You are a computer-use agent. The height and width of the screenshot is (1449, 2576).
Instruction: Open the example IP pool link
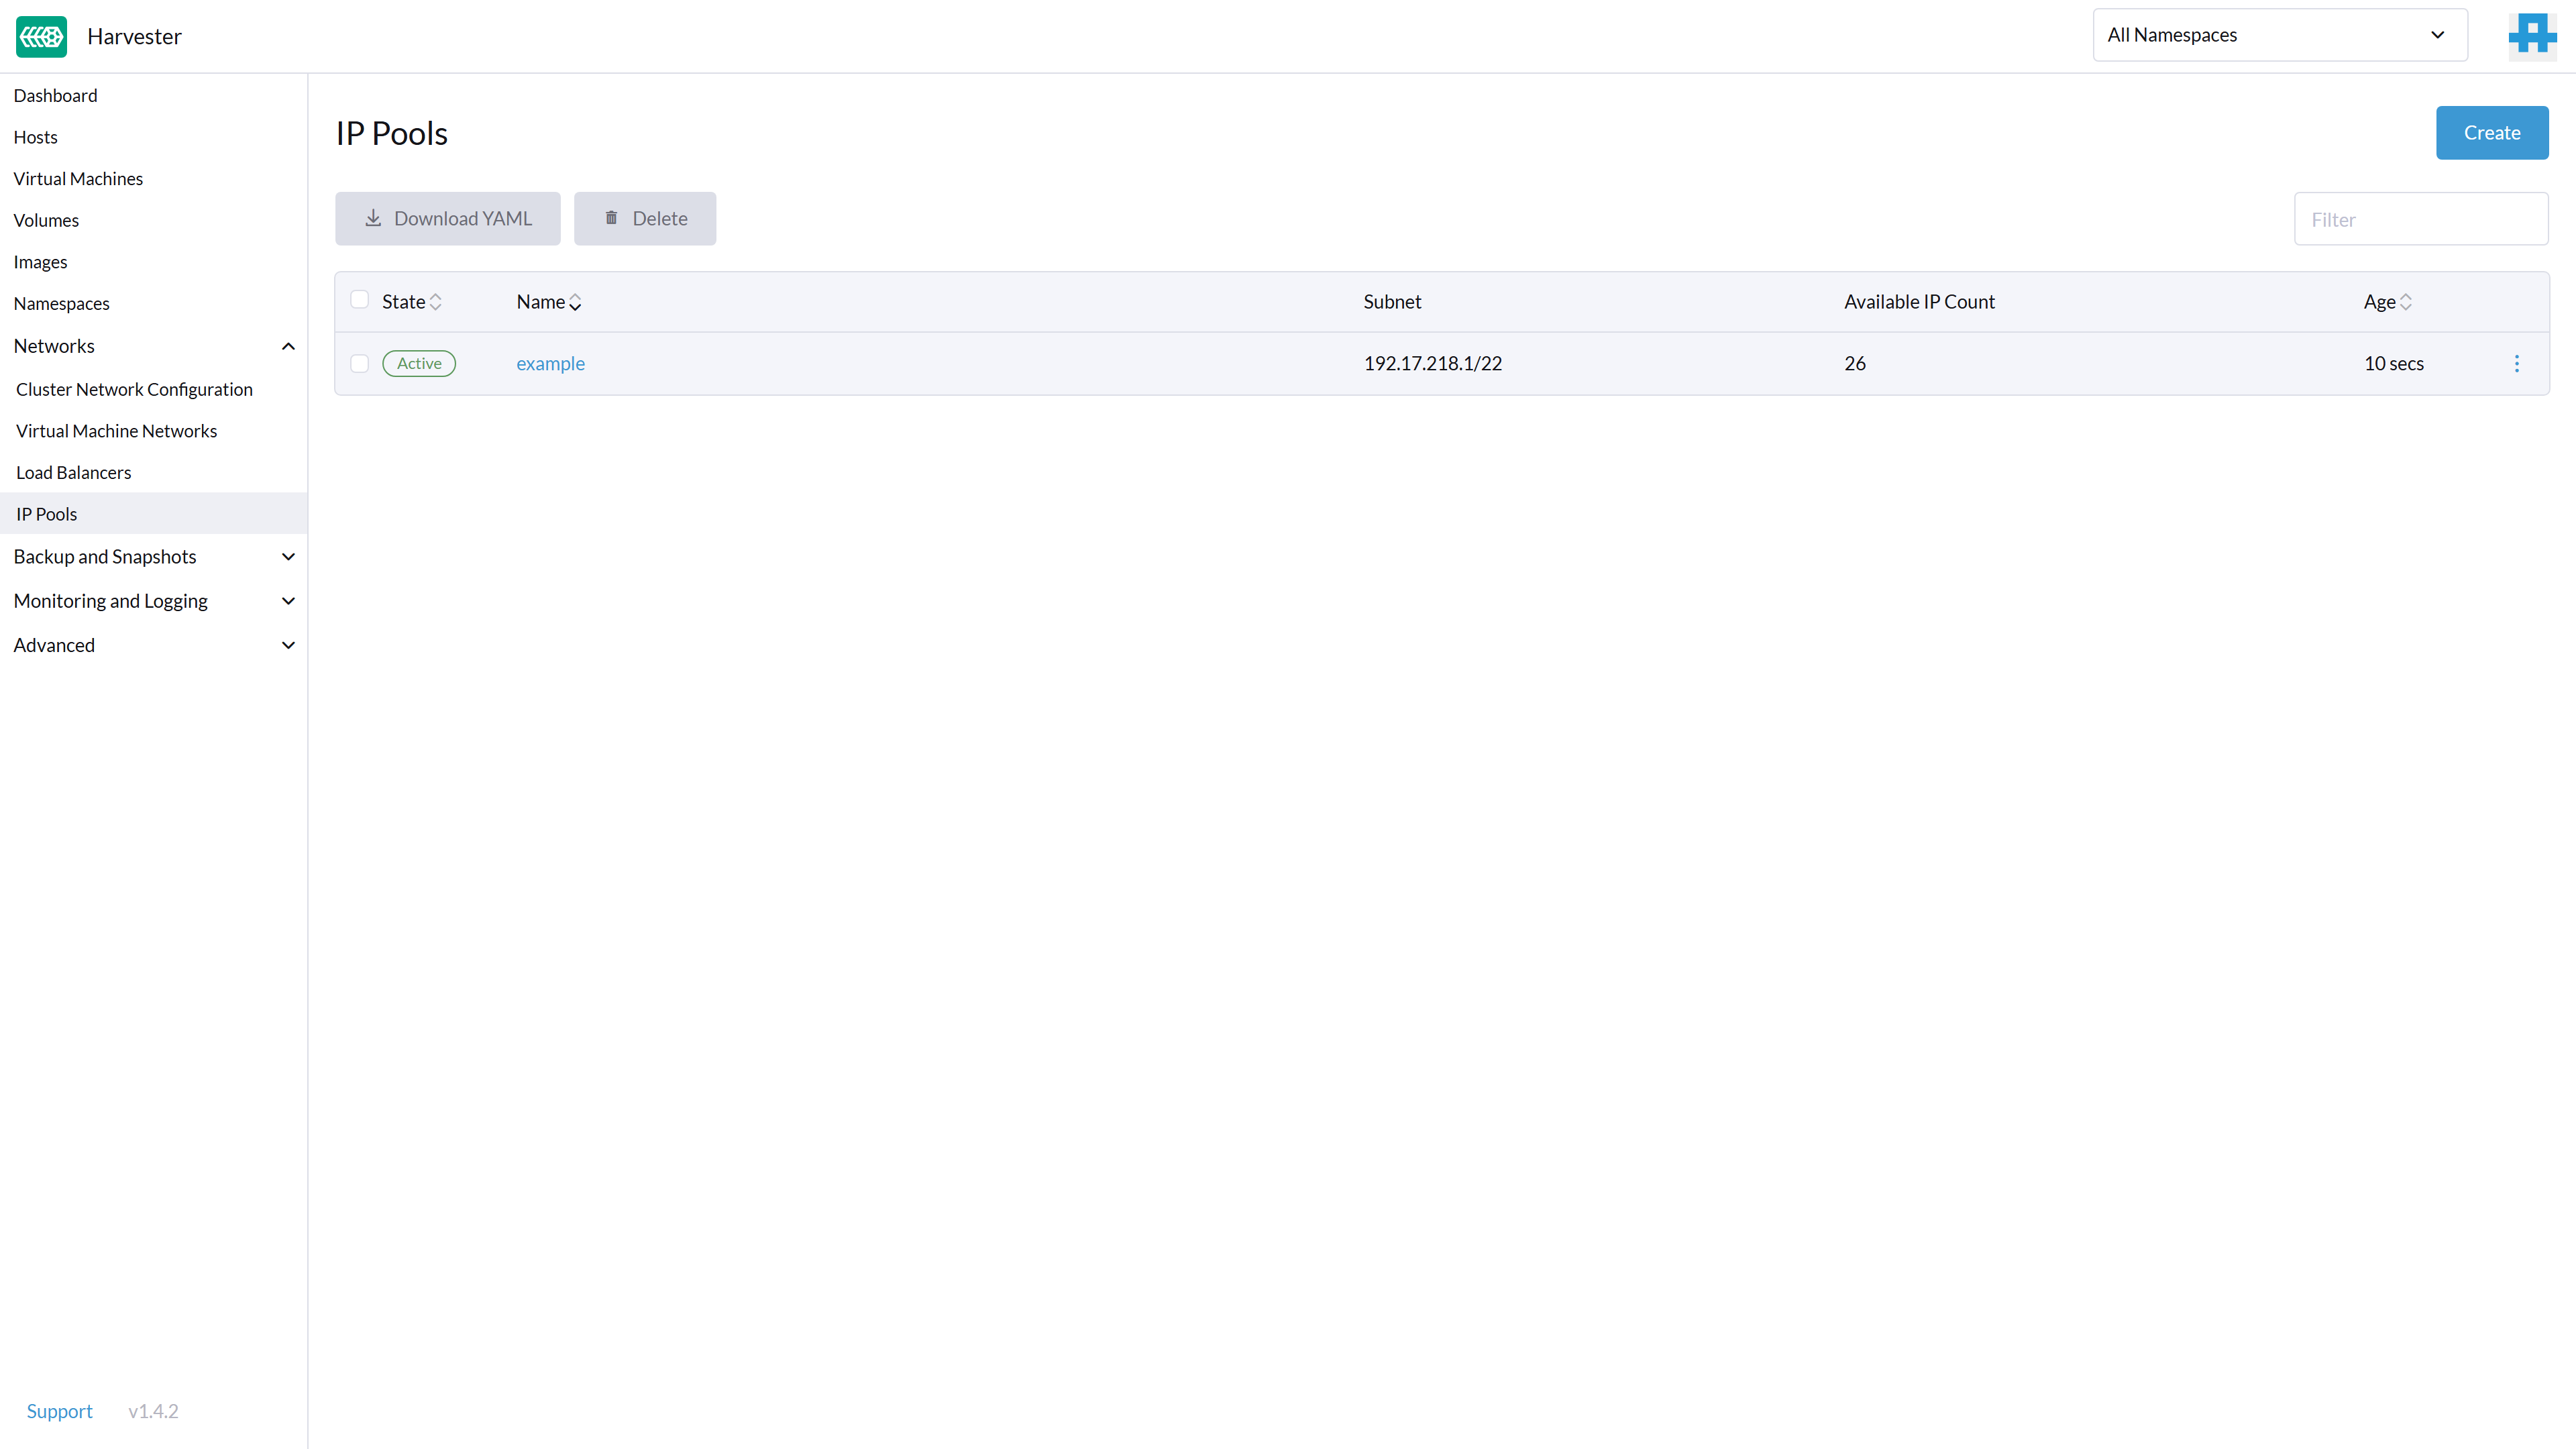(x=550, y=364)
